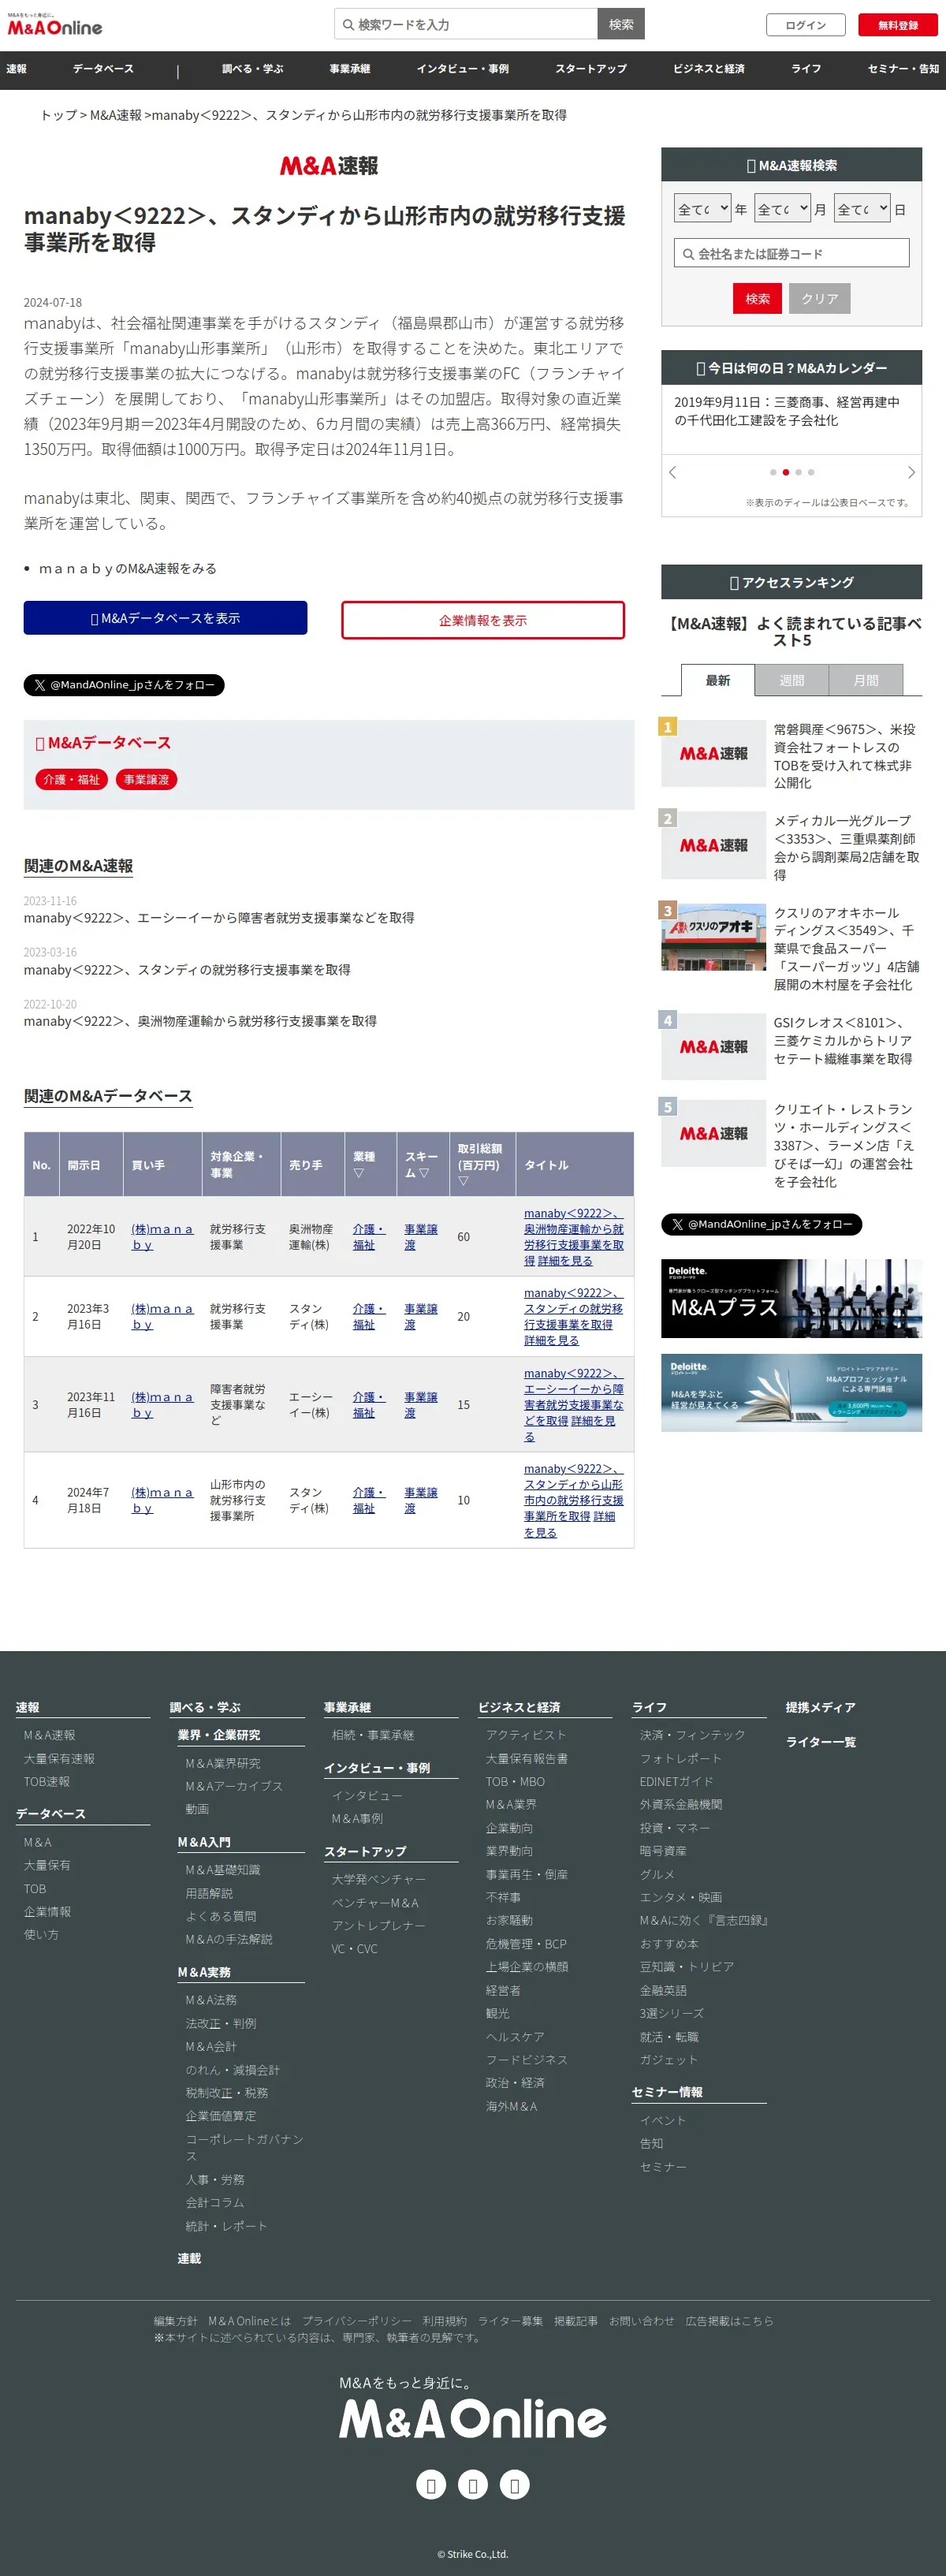Click footer link ライター一覧
Image resolution: width=946 pixels, height=2576 pixels.
pos(821,1742)
